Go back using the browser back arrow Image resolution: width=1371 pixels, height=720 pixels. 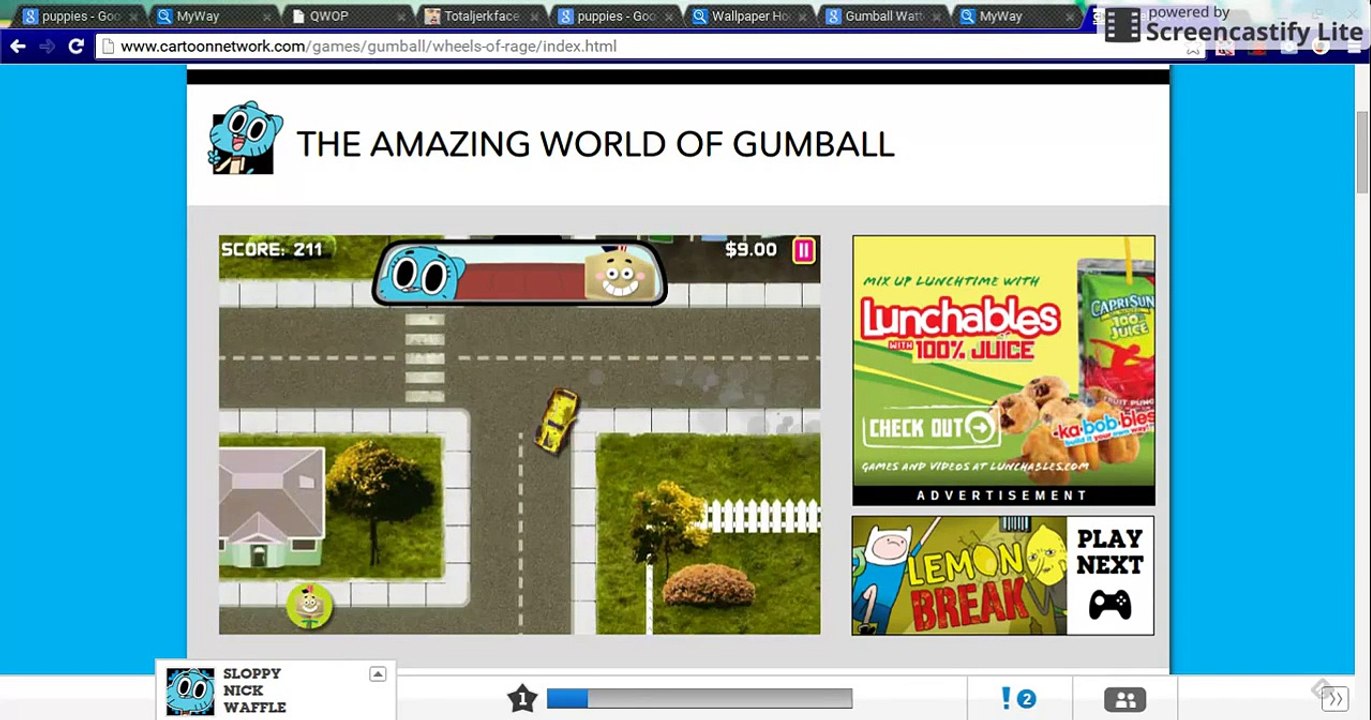[x=17, y=46]
